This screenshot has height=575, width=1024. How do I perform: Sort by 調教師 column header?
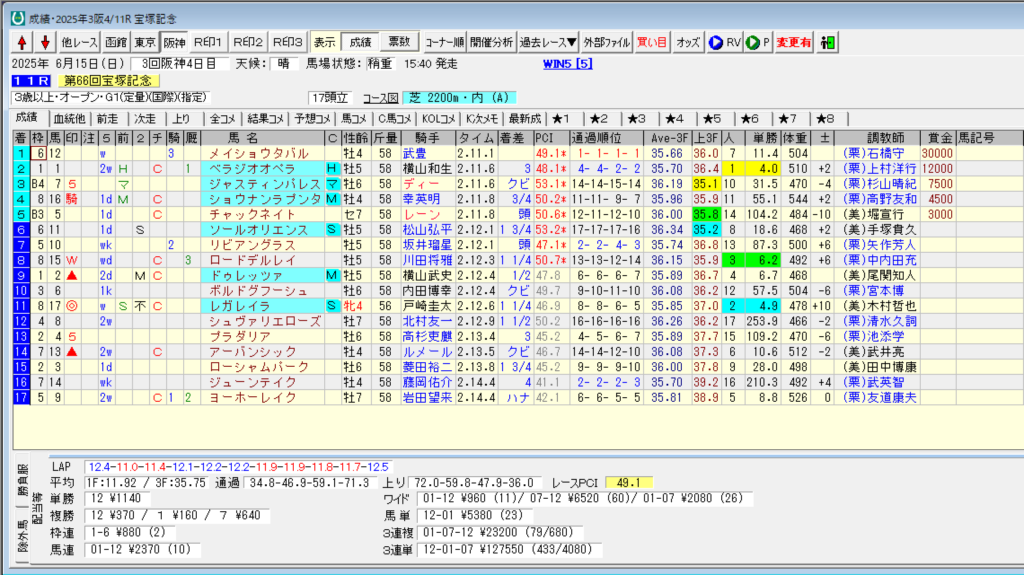tap(877, 138)
